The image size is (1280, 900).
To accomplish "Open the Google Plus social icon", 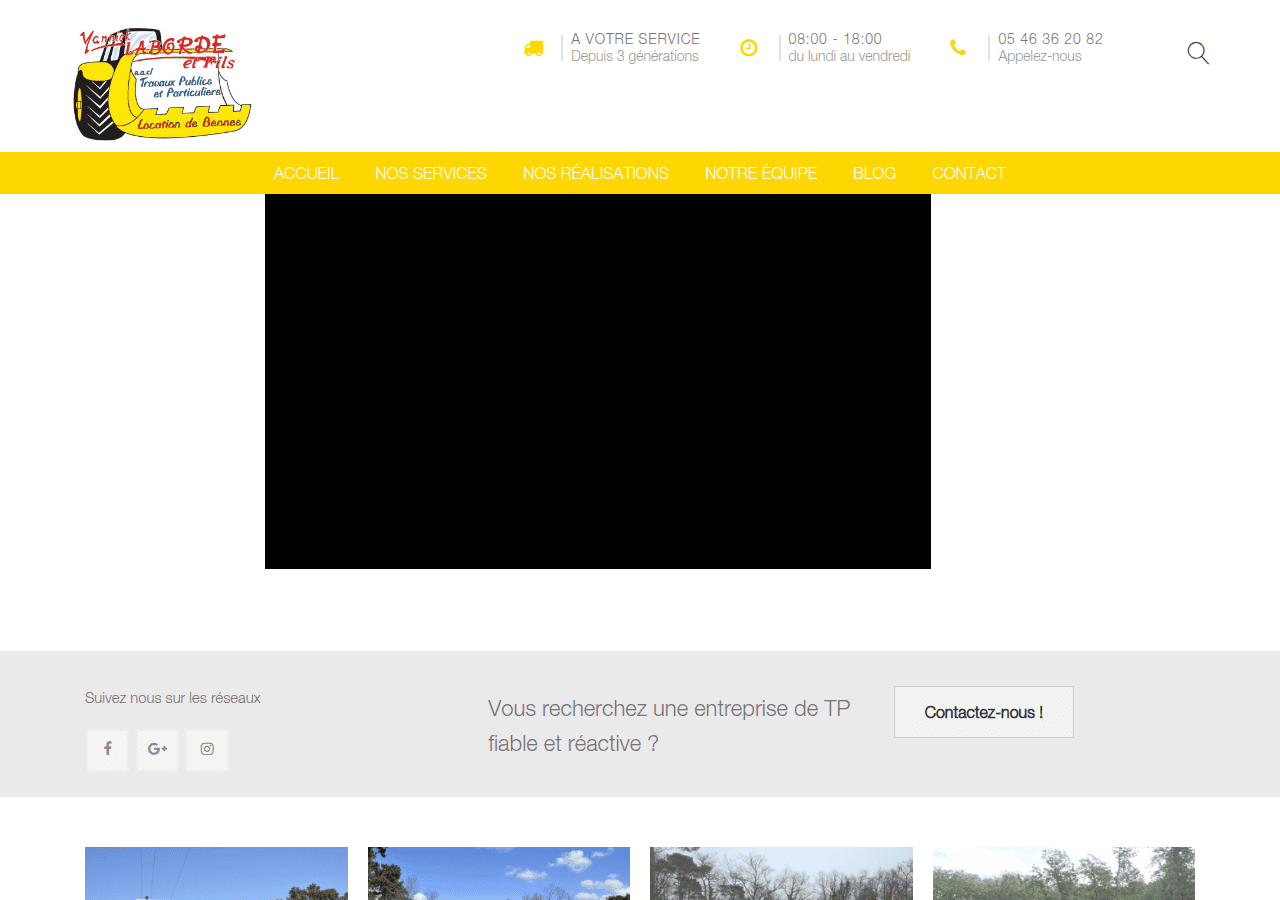I will [157, 750].
